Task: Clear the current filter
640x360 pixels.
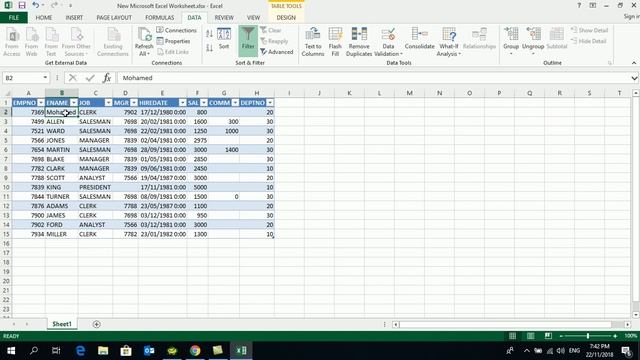Action: pyautogui.click(x=271, y=30)
